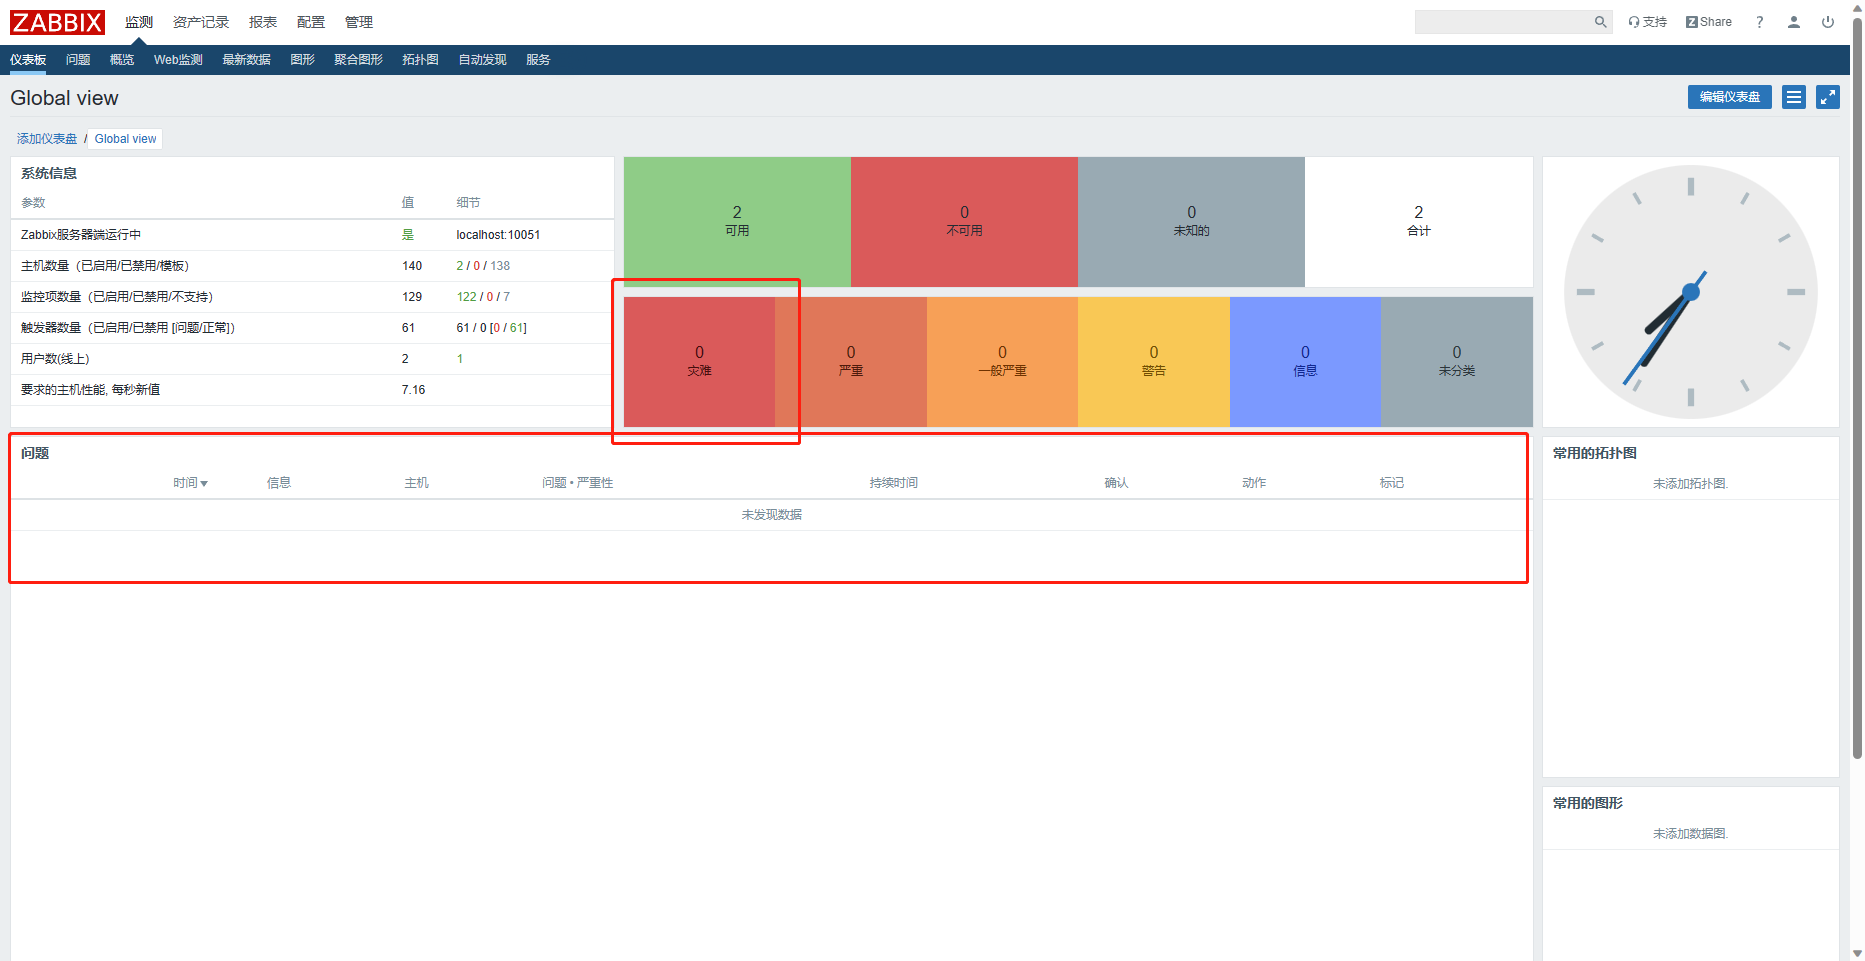Click the grey 未知的 hosts tile
1865x961 pixels.
[1191, 222]
